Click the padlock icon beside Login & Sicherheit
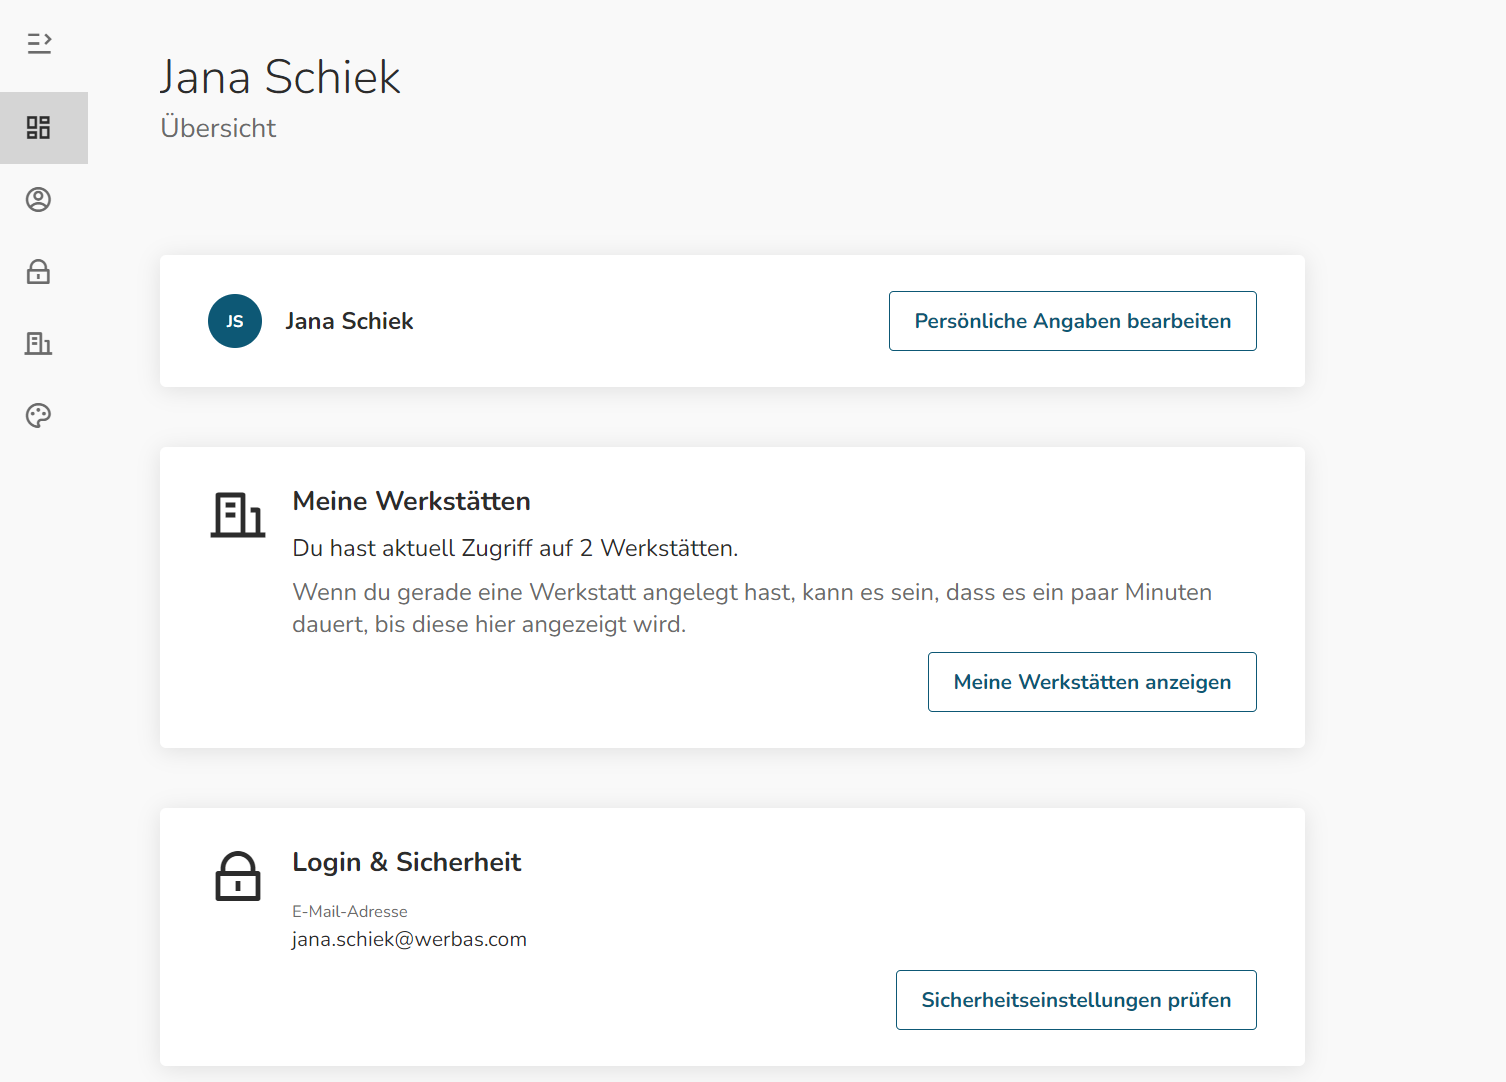 coord(238,876)
